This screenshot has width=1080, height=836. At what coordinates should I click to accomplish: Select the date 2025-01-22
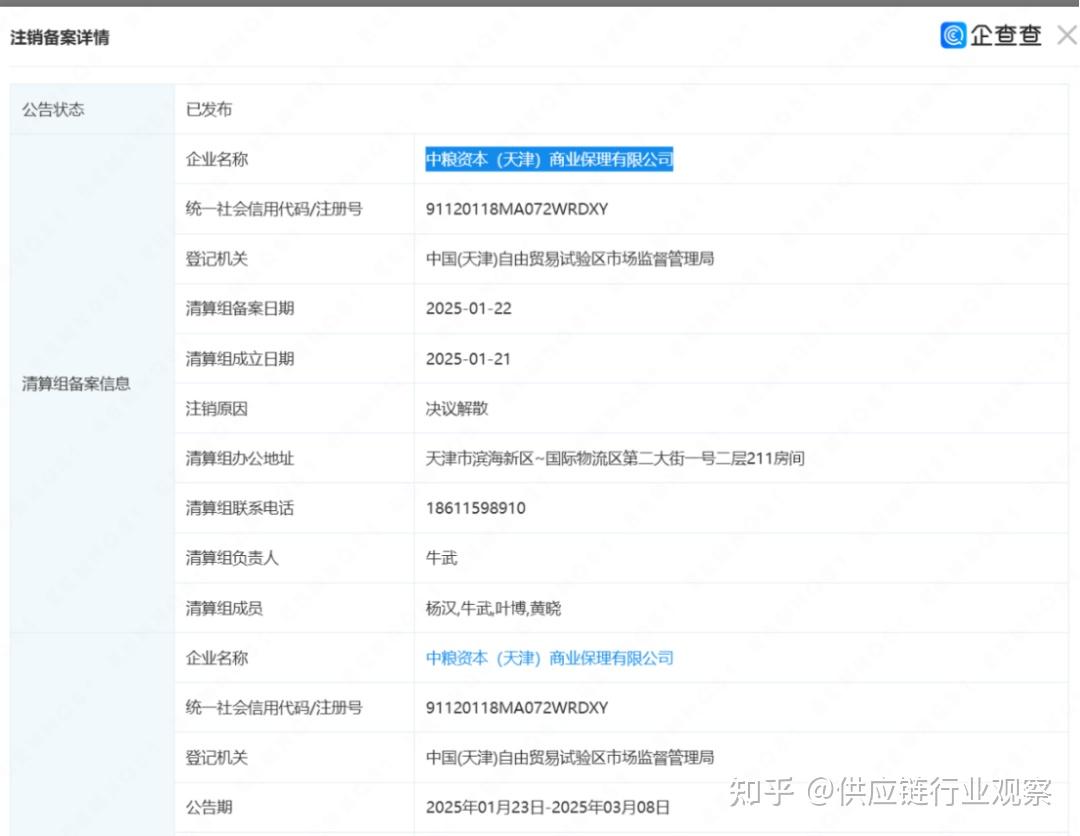(468, 309)
